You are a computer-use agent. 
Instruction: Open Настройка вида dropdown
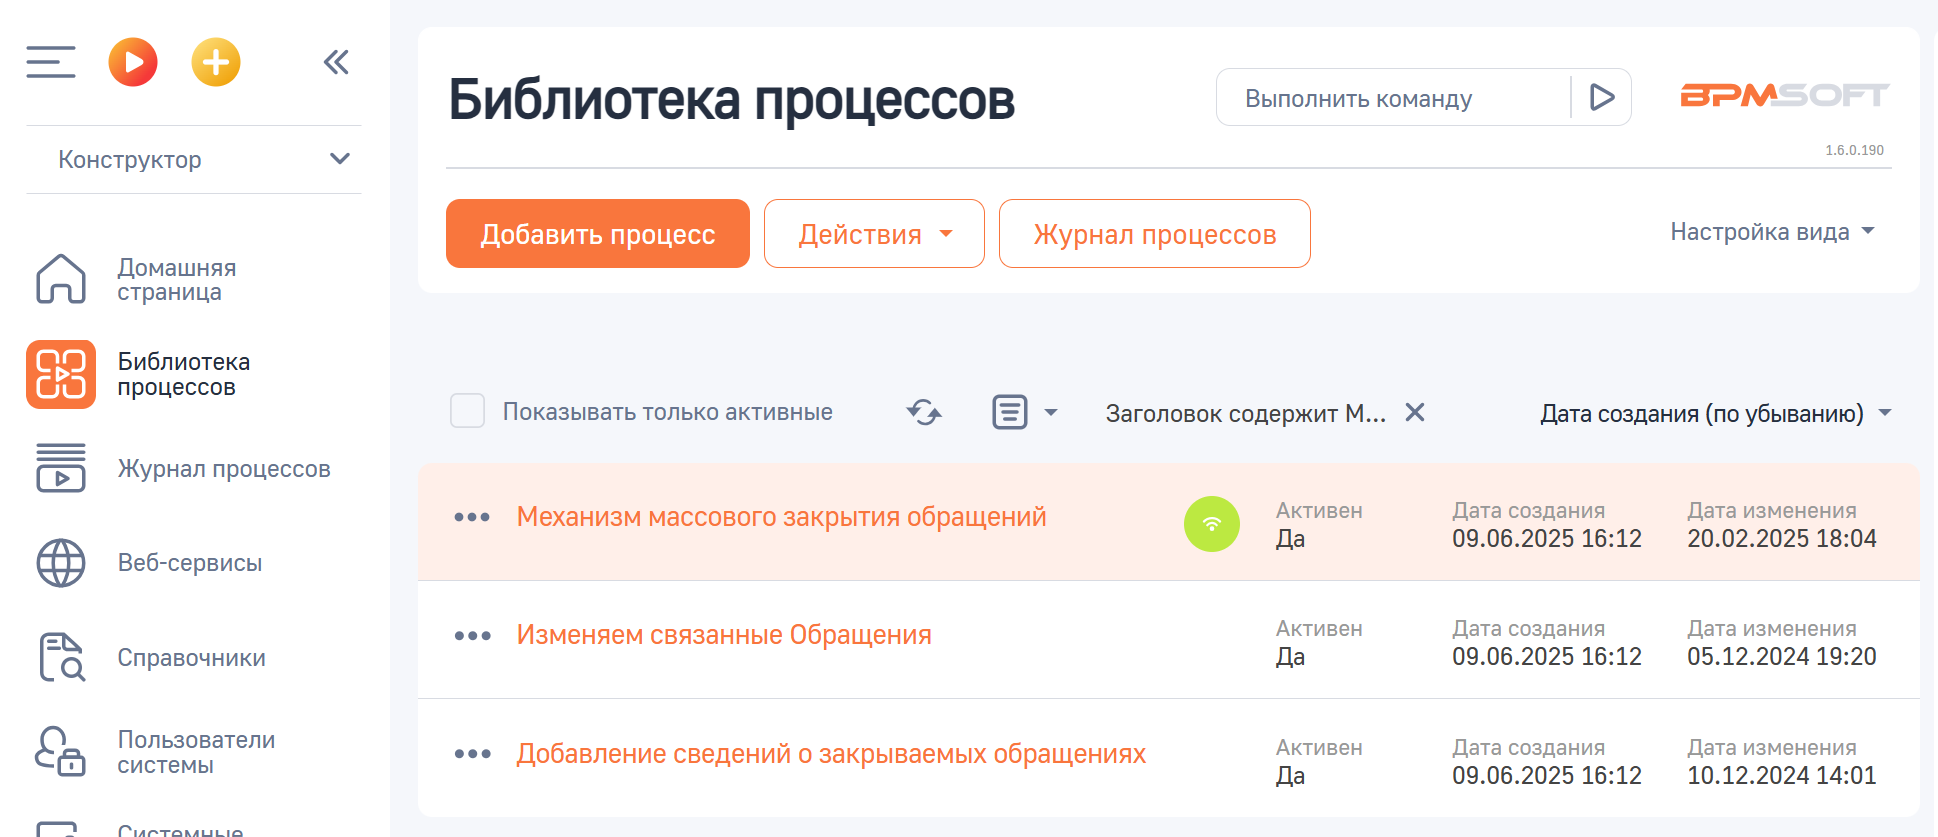1772,232
